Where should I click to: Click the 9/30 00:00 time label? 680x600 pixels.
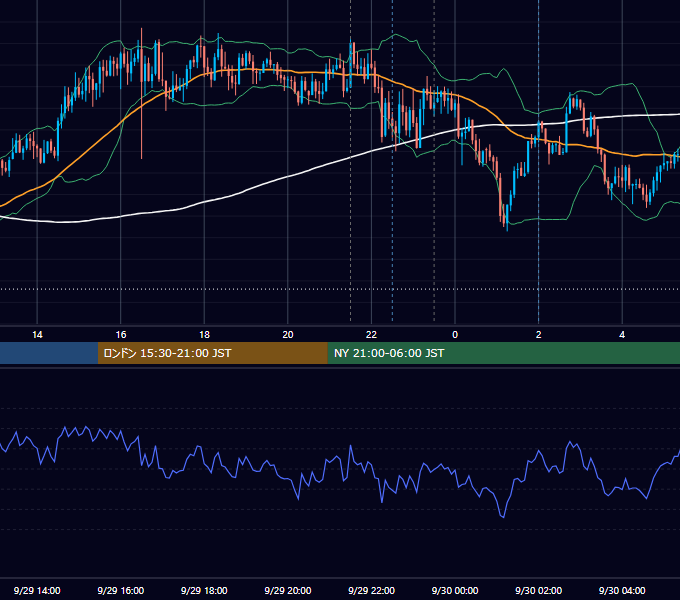(x=455, y=590)
